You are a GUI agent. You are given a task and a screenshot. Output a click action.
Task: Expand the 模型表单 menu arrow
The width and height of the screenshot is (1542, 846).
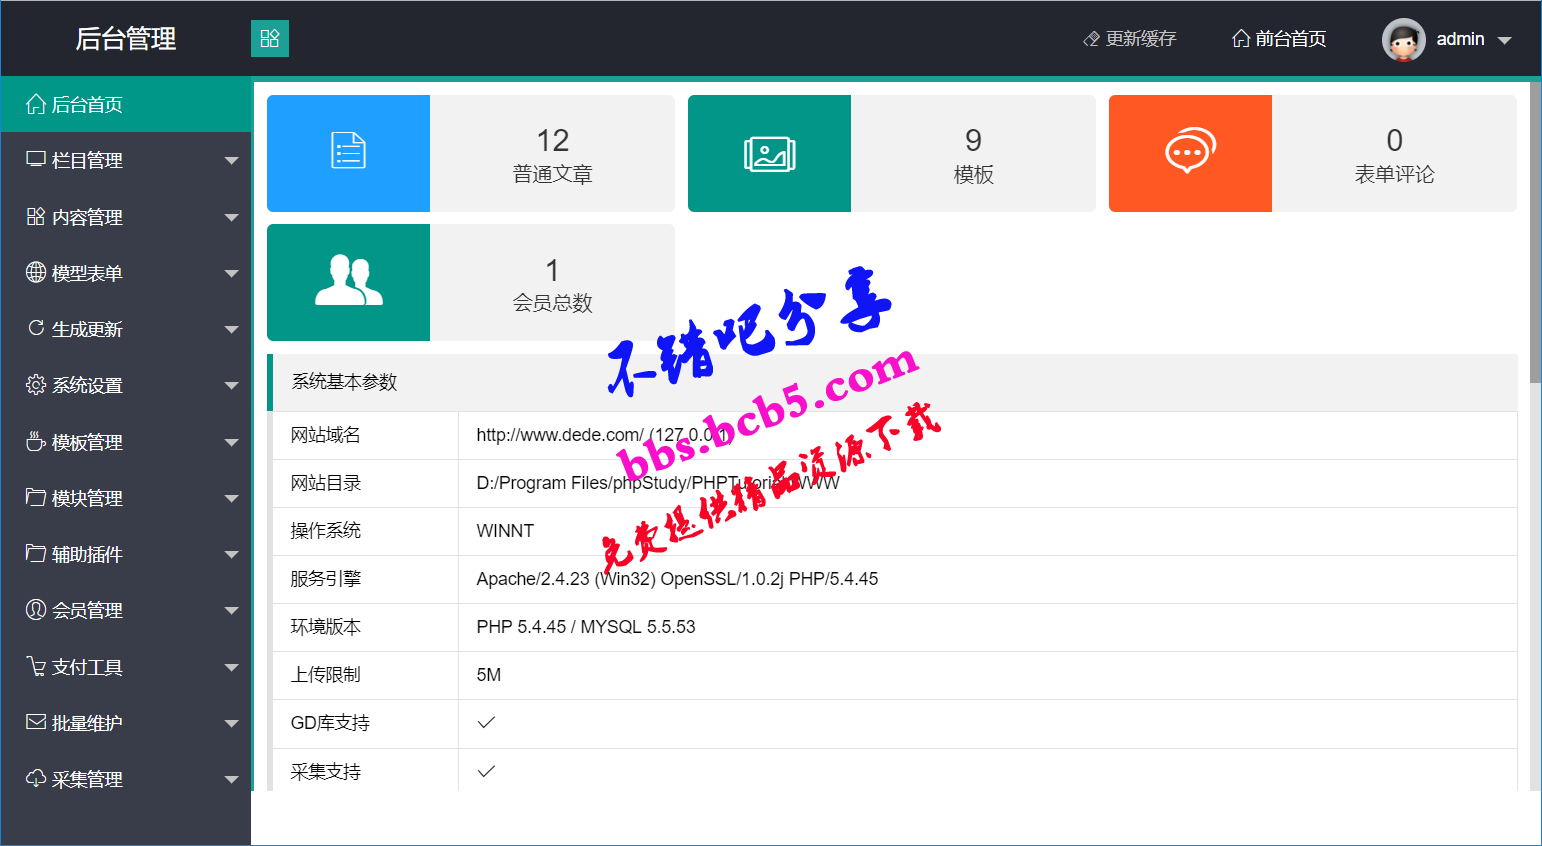[x=231, y=274]
